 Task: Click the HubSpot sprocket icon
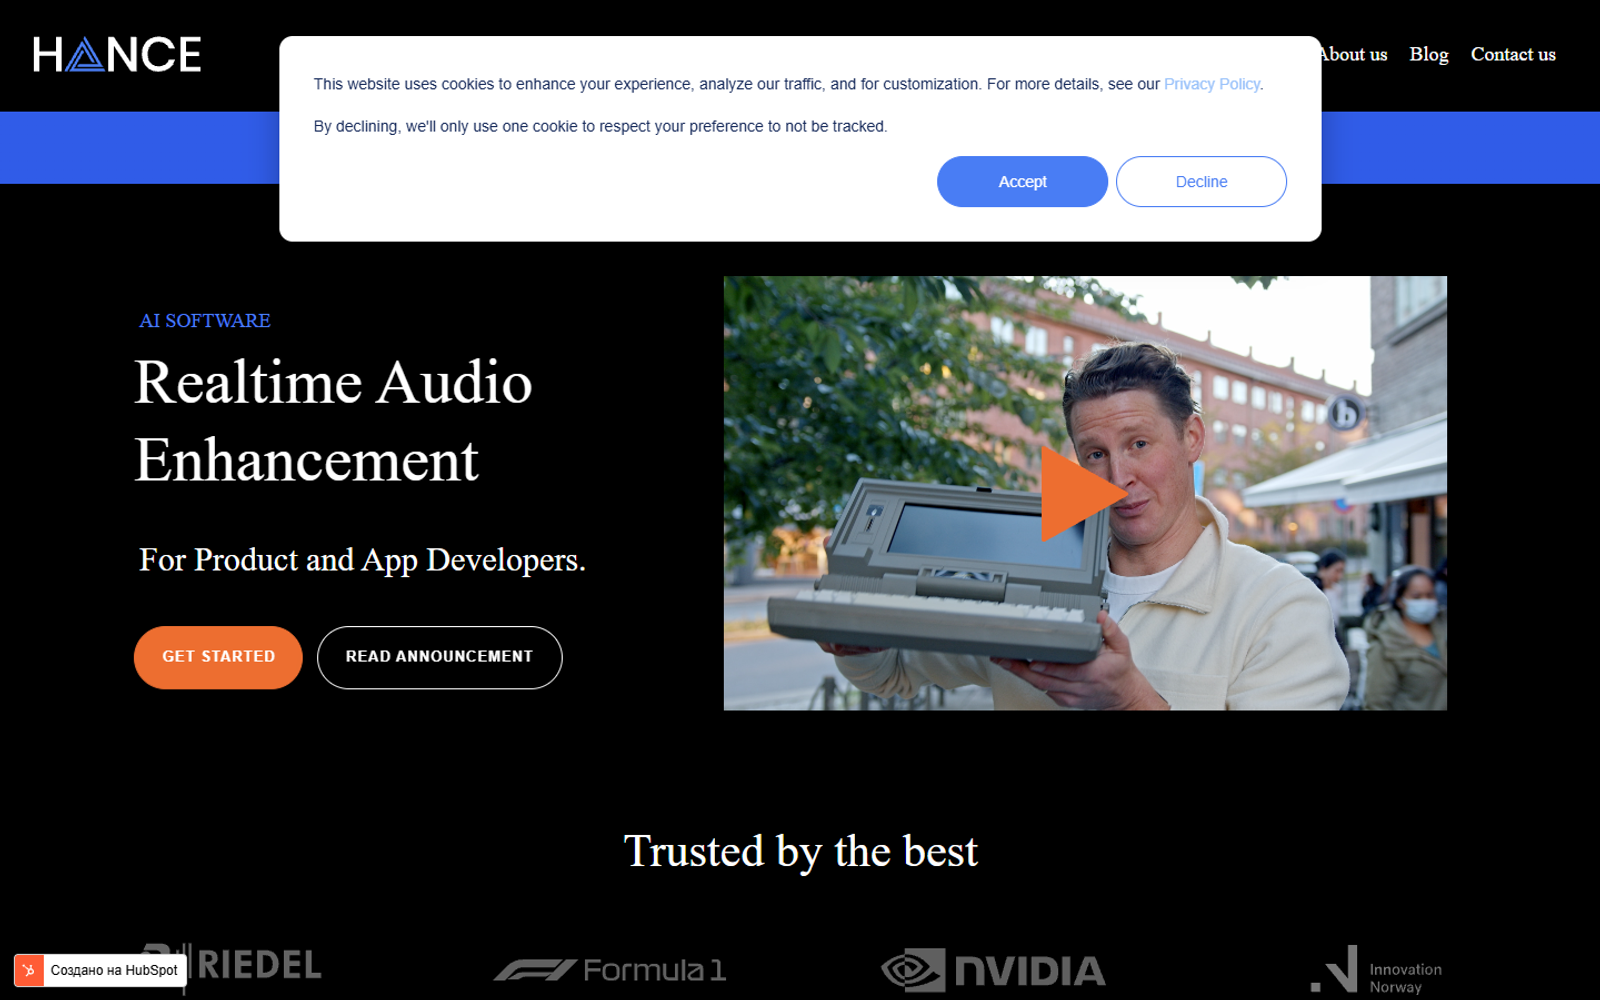[29, 970]
